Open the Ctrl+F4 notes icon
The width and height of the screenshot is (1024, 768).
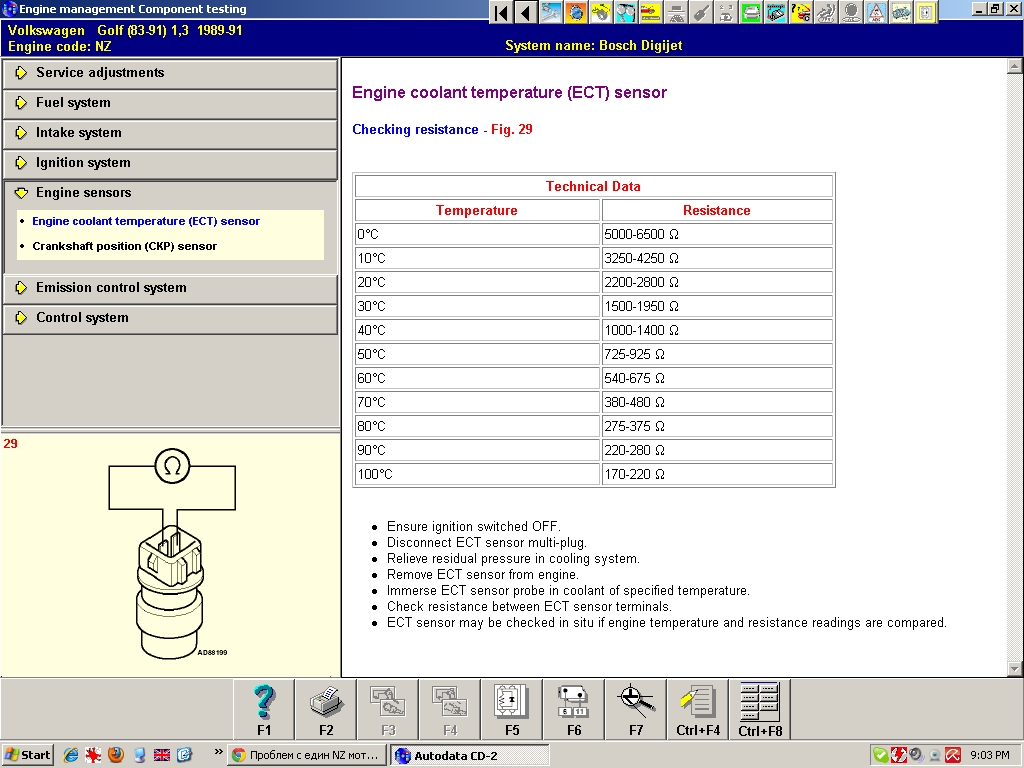click(697, 709)
